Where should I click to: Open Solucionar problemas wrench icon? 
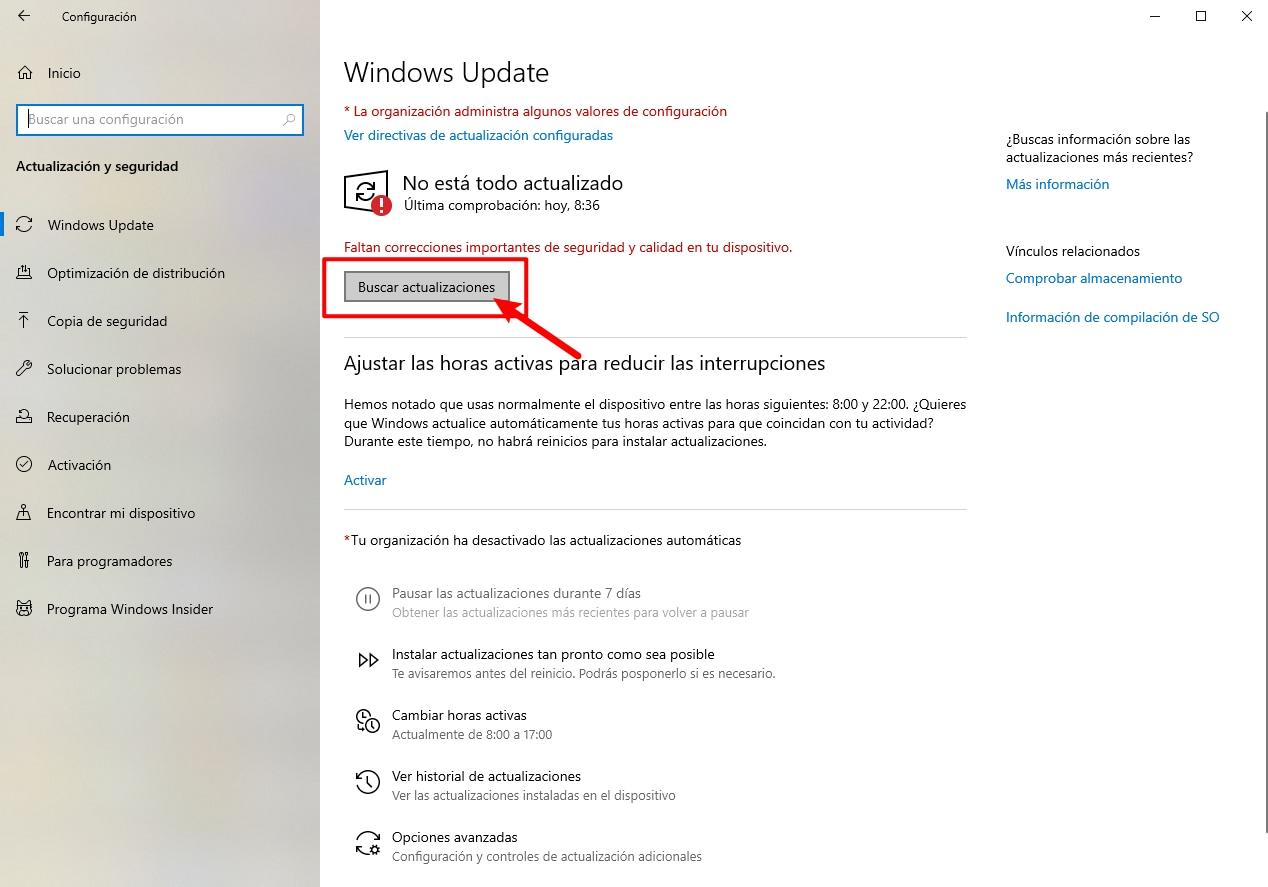(25, 369)
